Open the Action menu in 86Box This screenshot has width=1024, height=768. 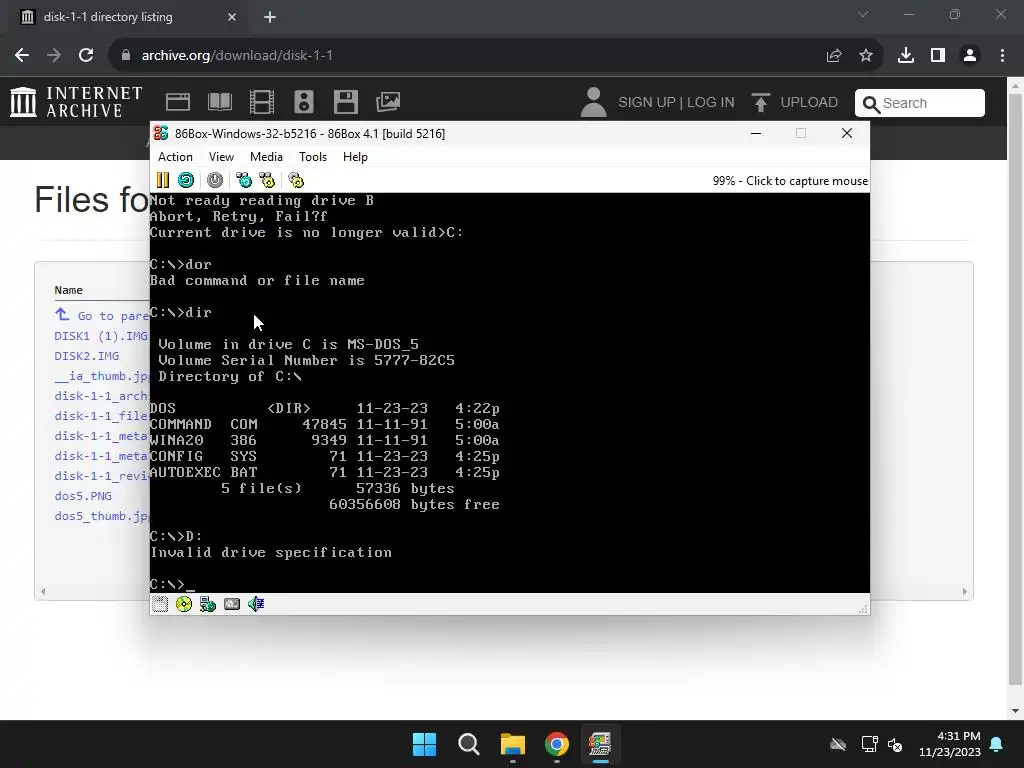[175, 157]
